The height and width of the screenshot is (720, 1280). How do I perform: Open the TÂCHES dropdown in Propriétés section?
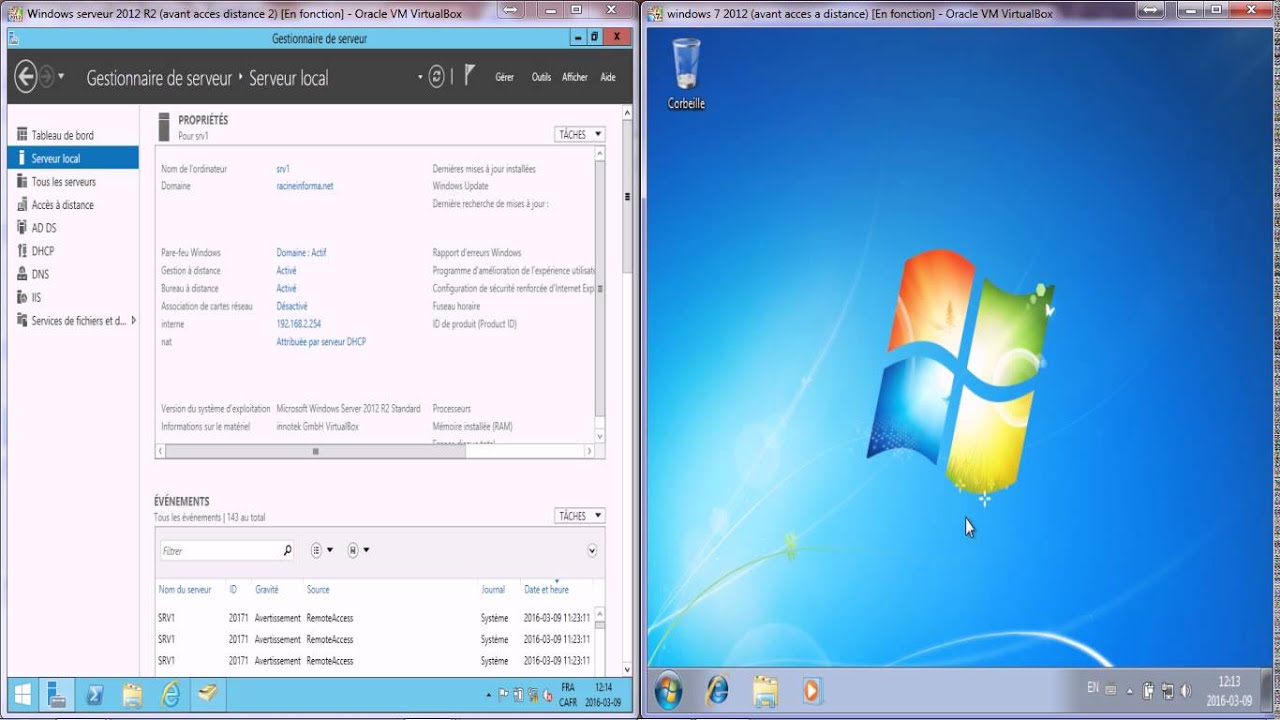click(x=579, y=134)
